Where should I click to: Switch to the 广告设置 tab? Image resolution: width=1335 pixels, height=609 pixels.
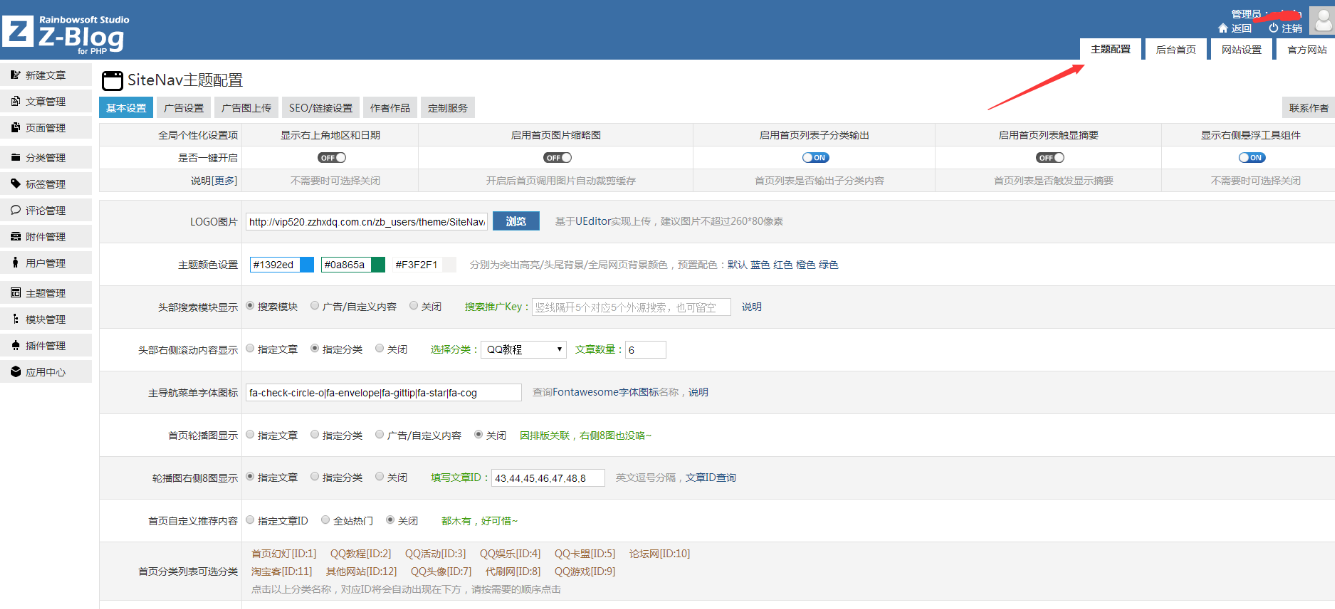coord(182,106)
